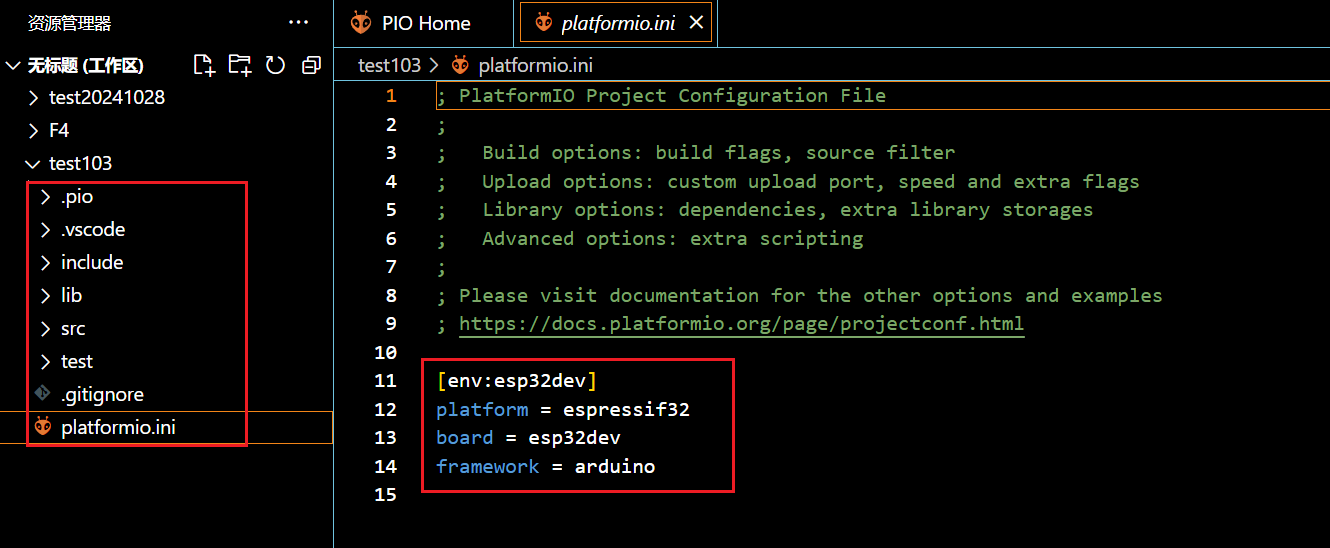Click the 'Advanced options: extra scripting' comment

[x=672, y=239]
